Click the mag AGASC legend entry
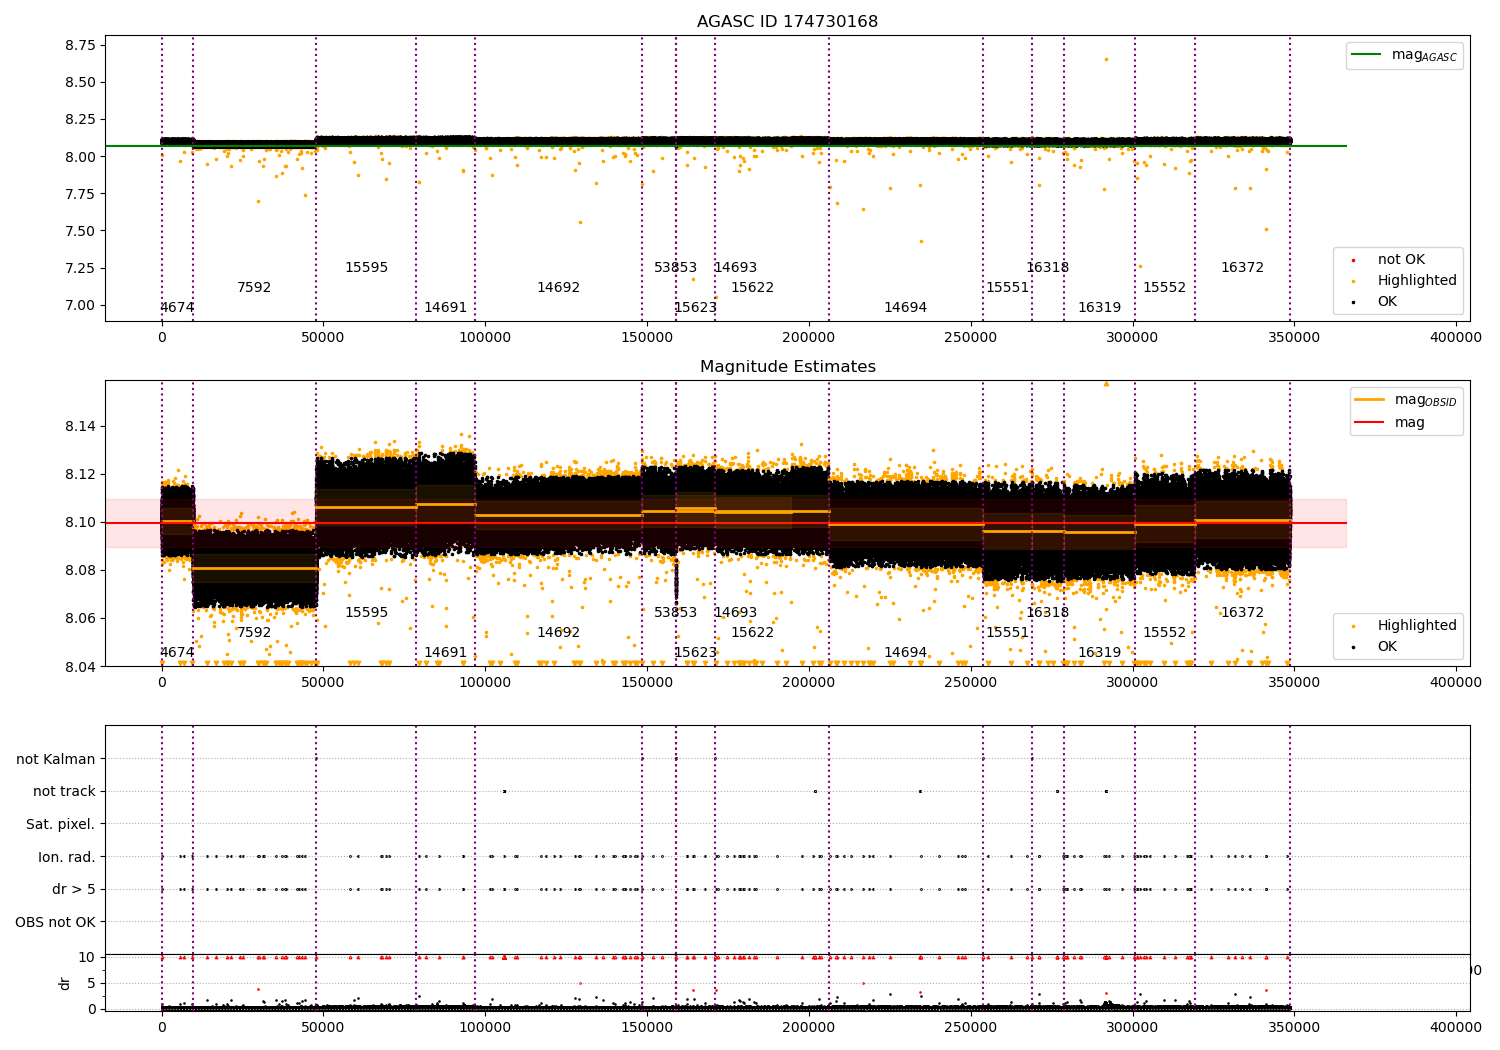Image resolution: width=1500 pixels, height=1050 pixels. tap(1405, 55)
